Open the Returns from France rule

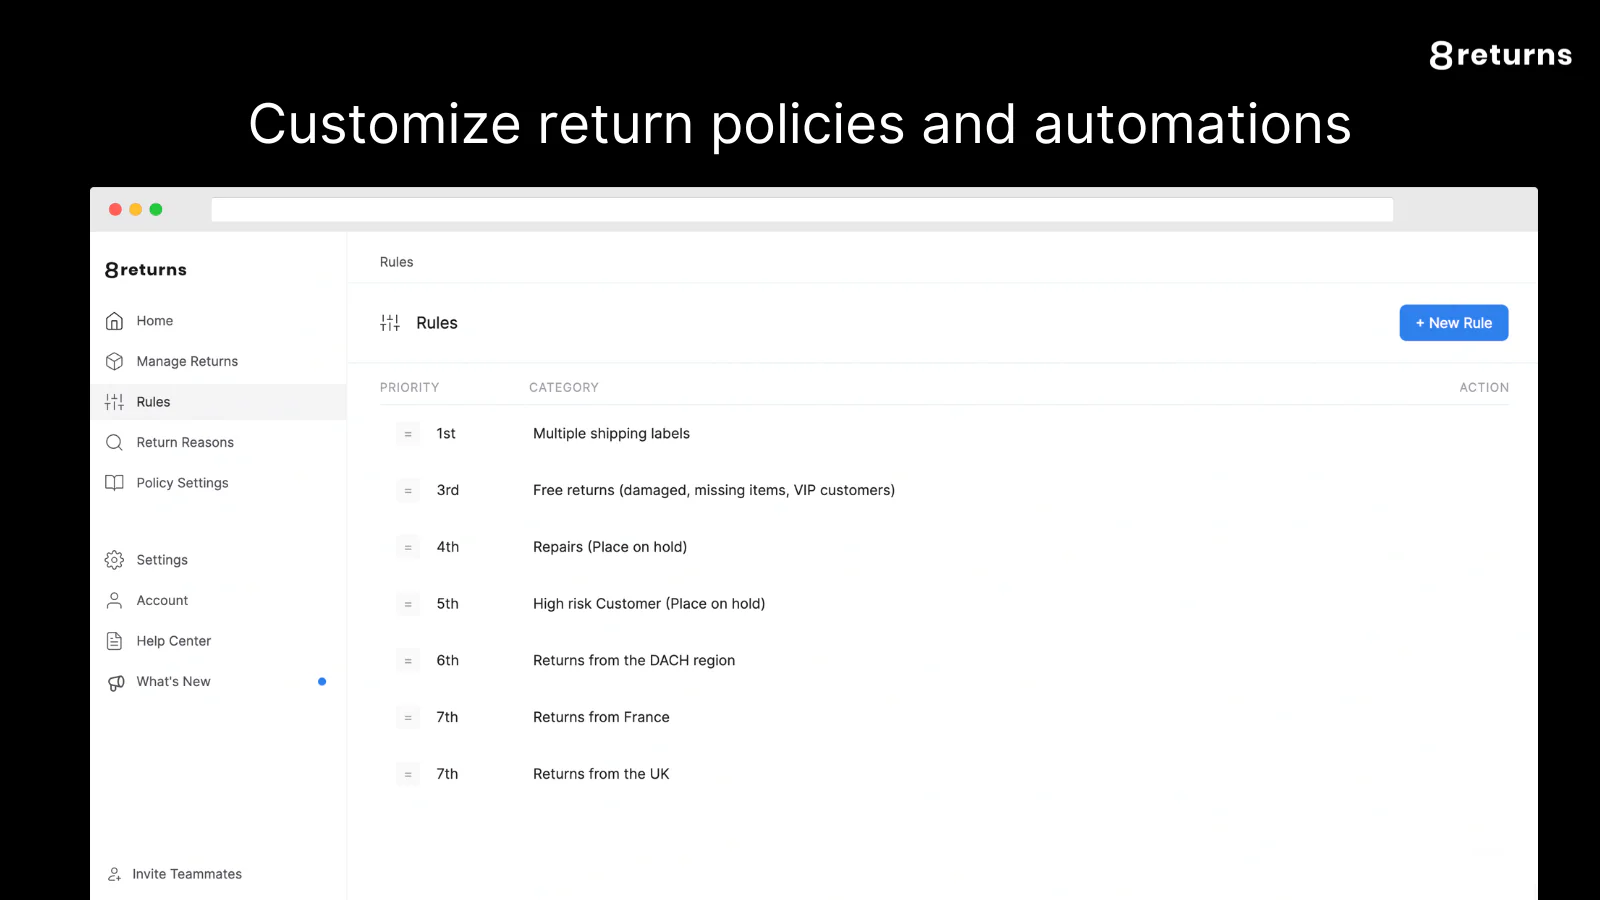pos(601,717)
